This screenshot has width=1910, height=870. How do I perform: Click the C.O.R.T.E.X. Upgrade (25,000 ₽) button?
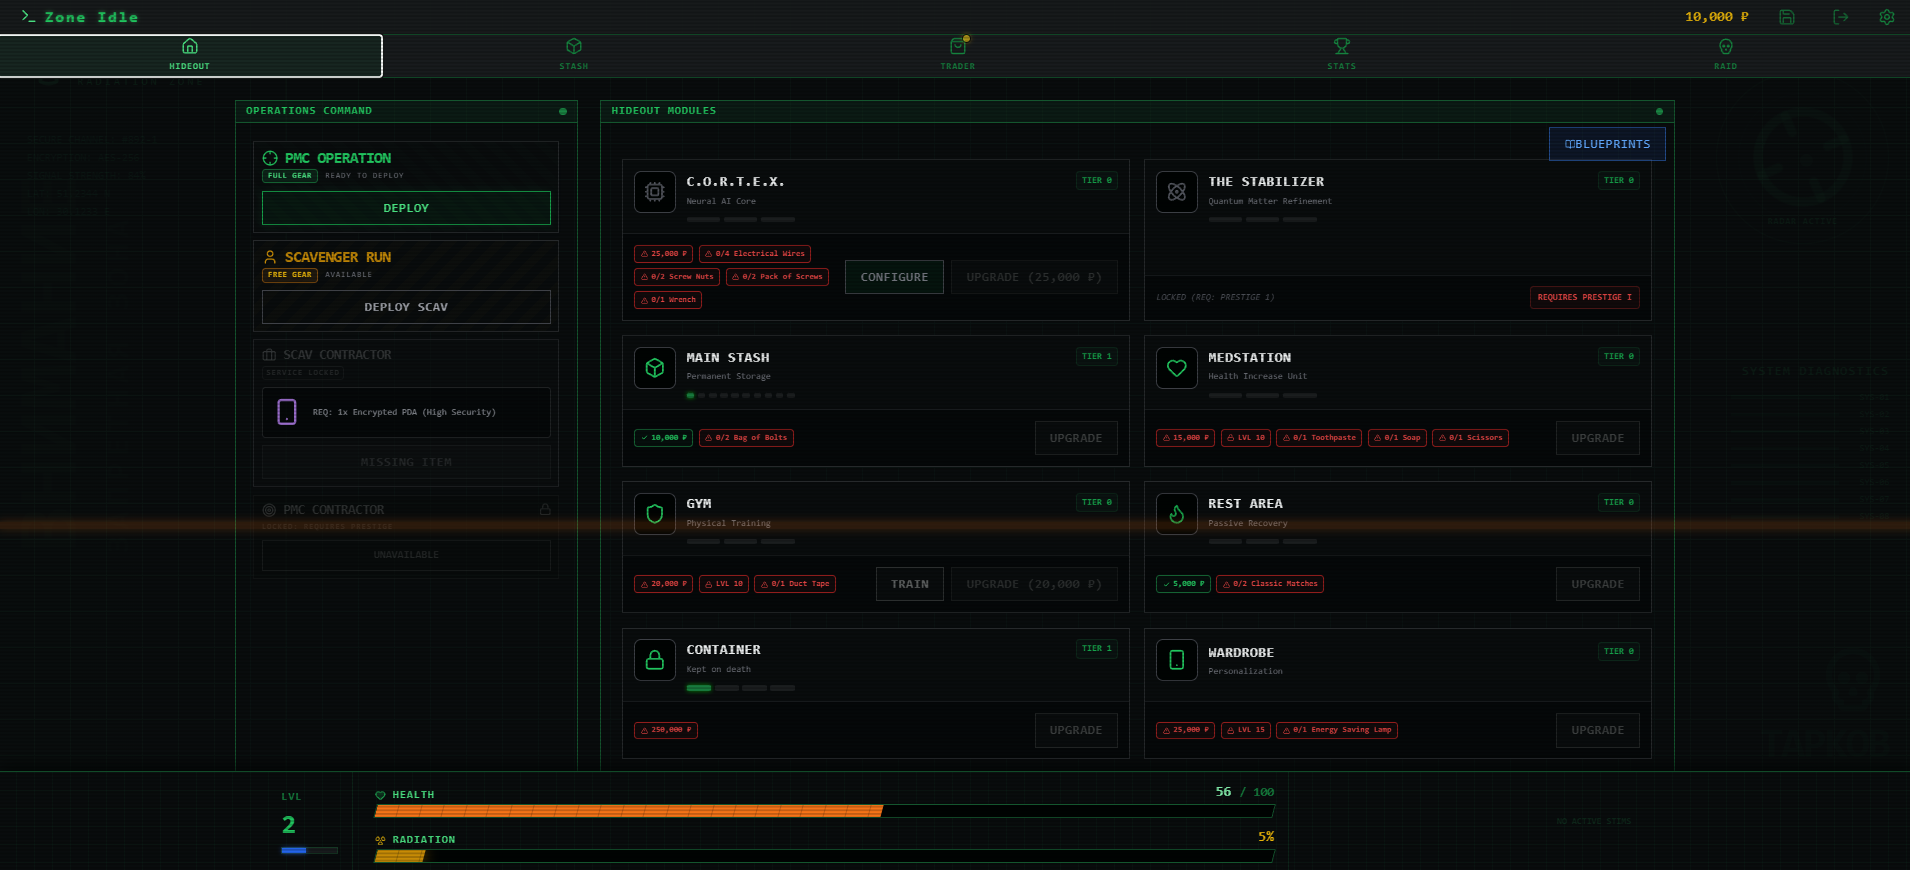1034,277
